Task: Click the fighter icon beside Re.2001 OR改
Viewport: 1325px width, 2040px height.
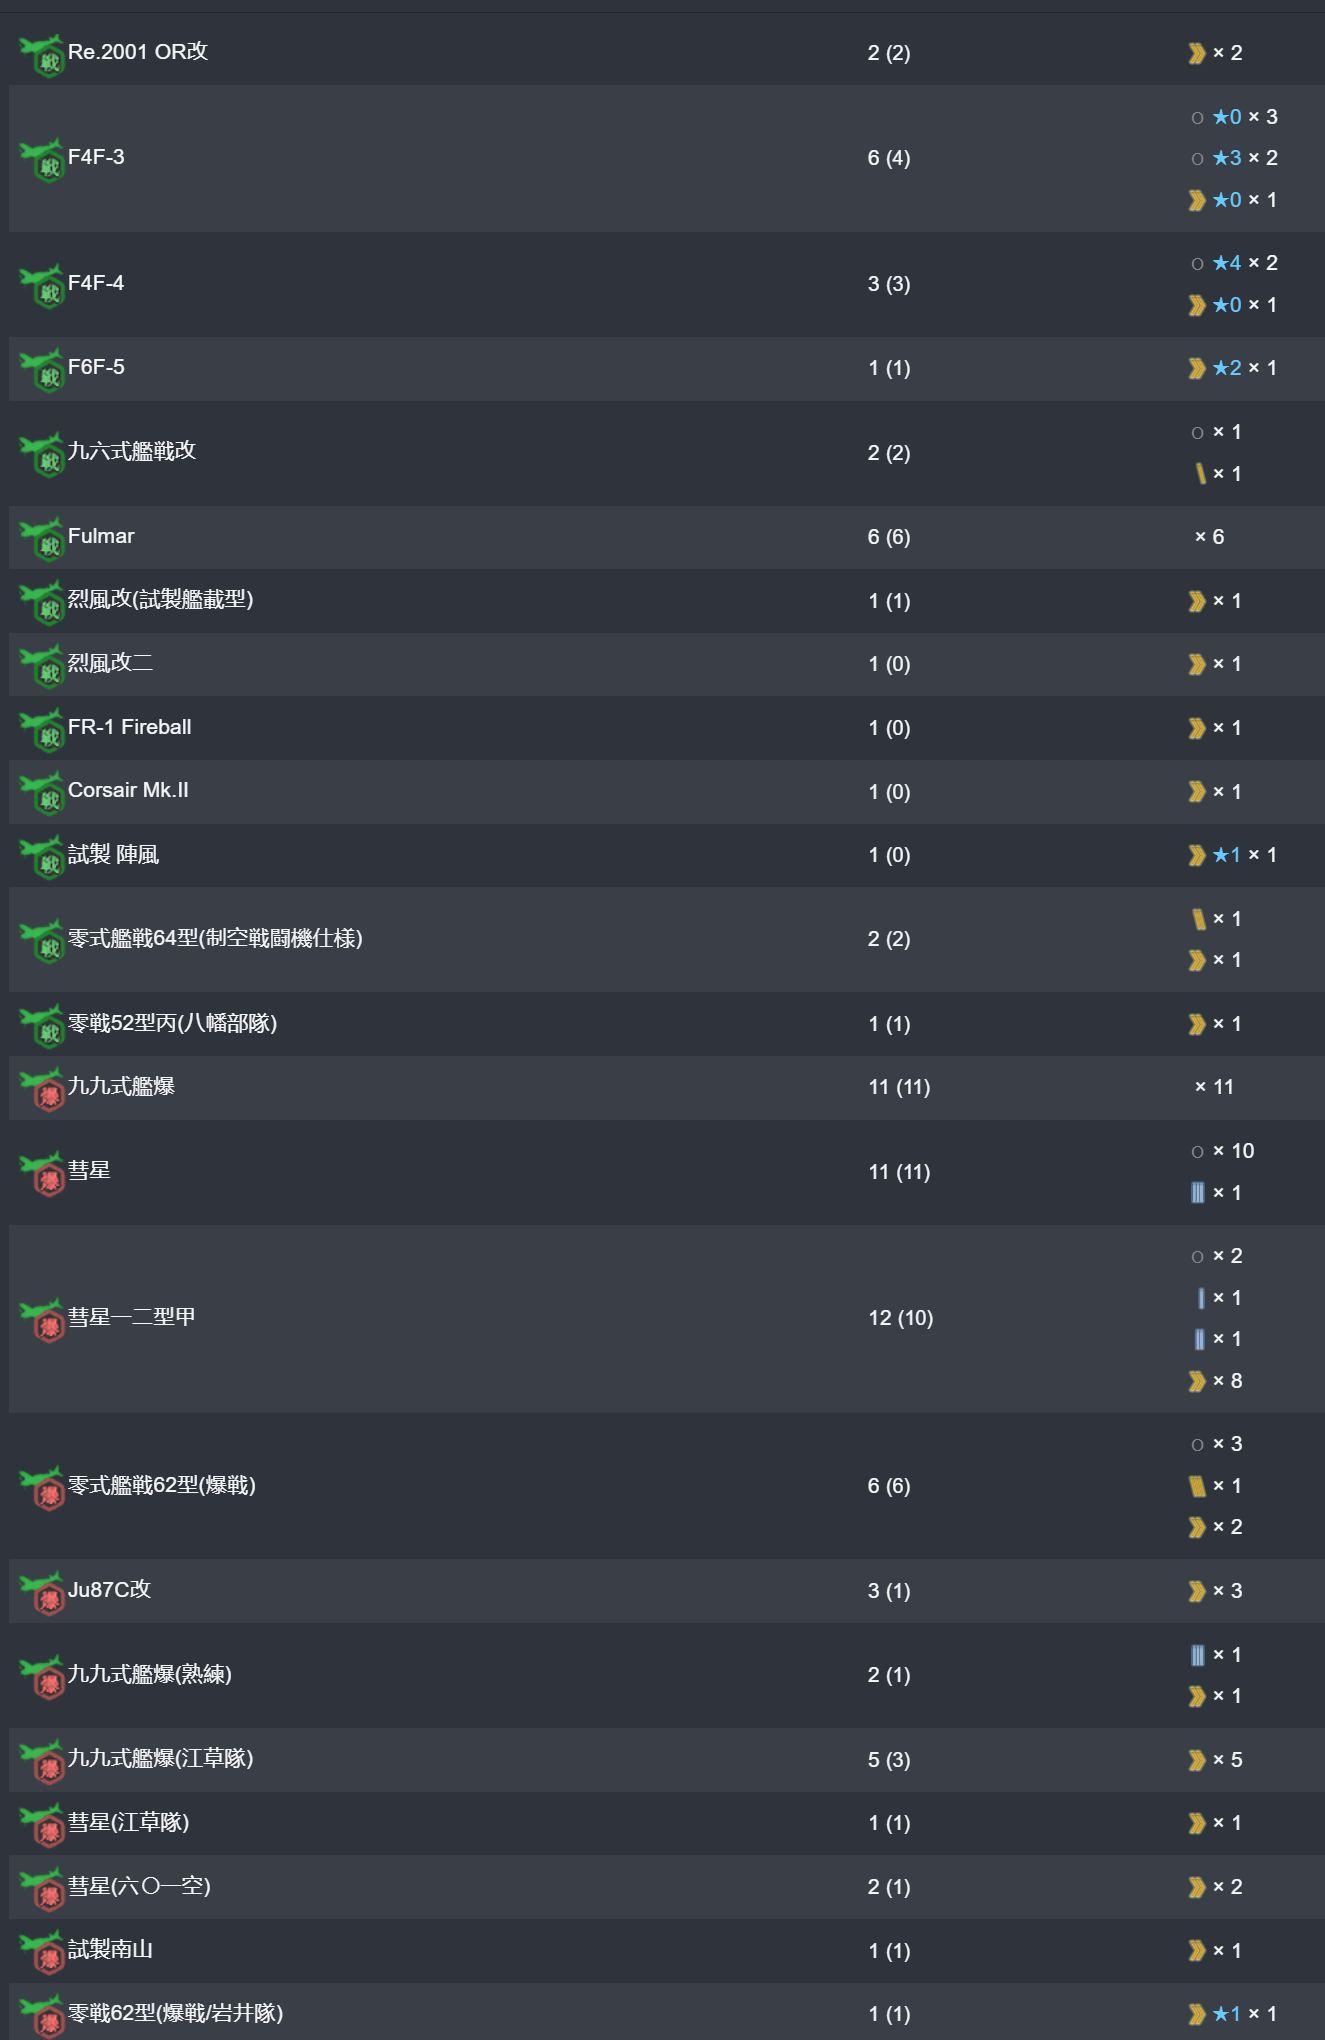Action: [42, 54]
